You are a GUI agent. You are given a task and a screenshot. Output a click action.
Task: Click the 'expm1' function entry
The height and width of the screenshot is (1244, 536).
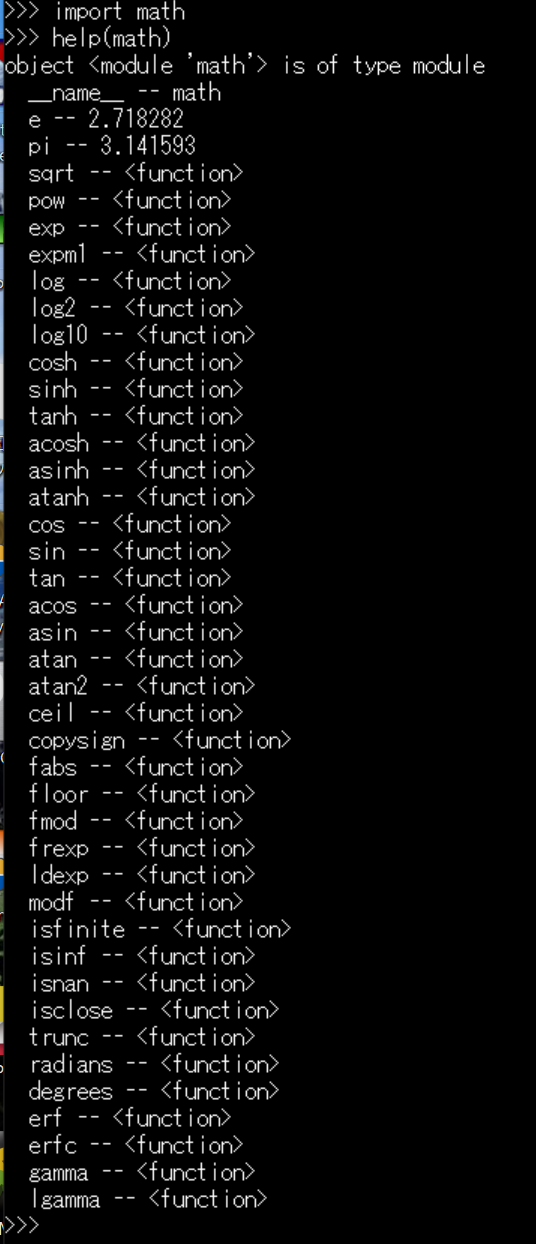tap(142, 255)
